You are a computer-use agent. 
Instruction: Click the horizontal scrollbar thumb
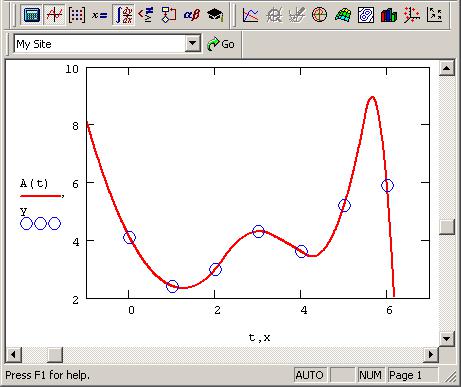(x=55, y=354)
